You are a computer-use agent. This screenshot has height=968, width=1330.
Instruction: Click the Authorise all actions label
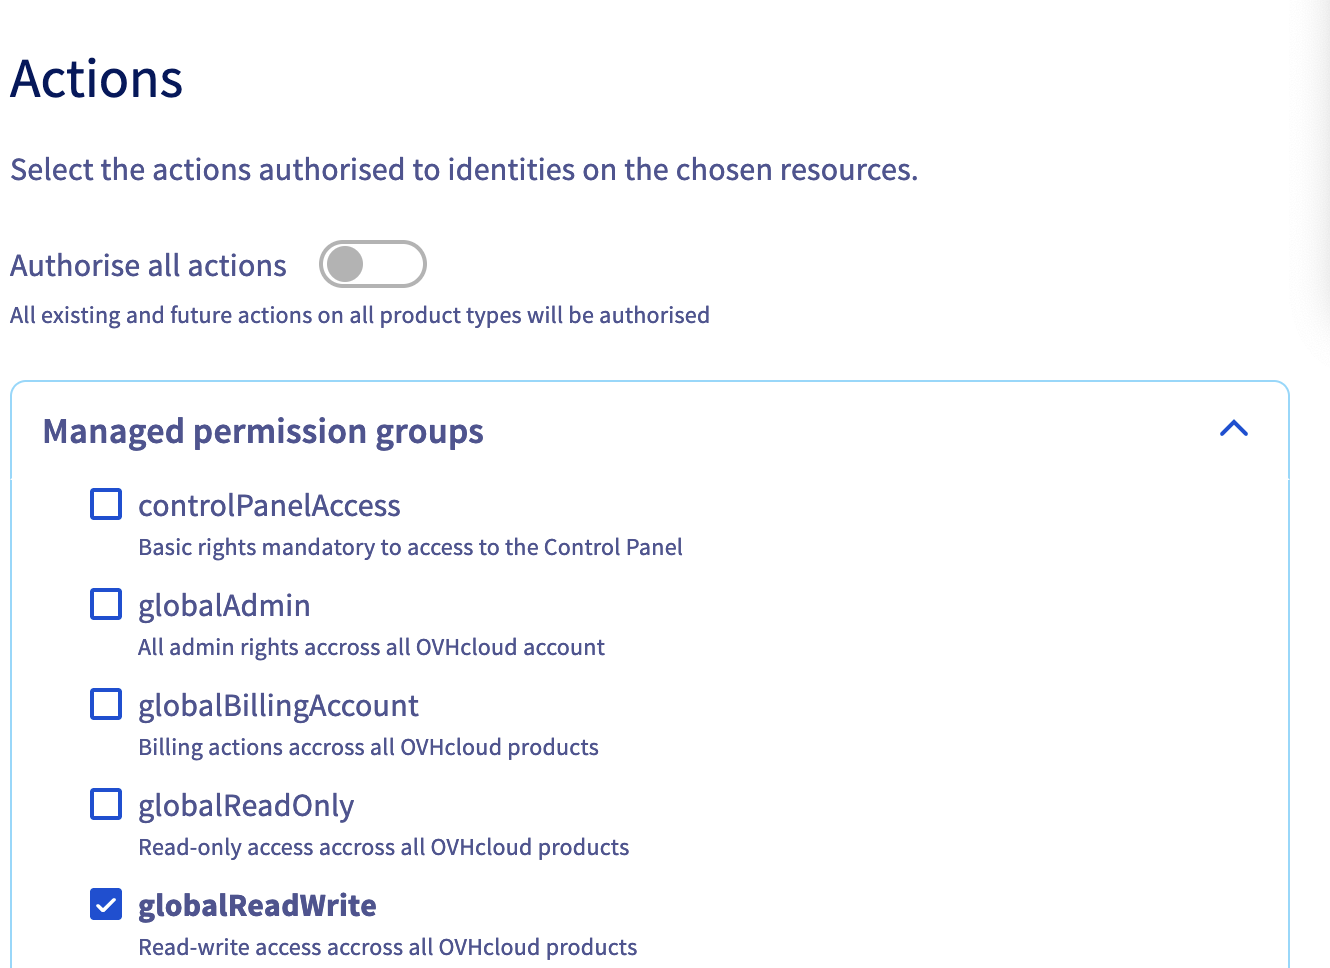[148, 266]
